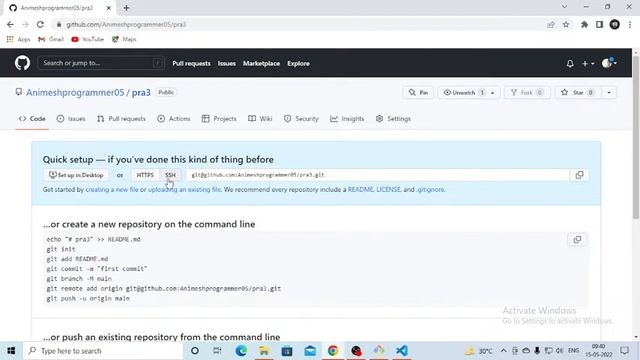Open the .gitignore link
Viewport: 640px width, 360px height.
[x=430, y=190]
